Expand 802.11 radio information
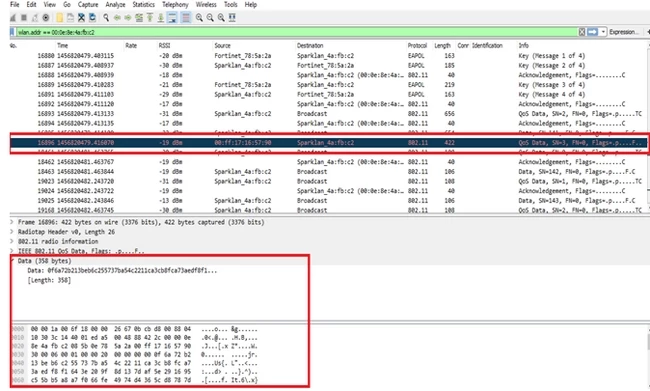 click(x=12, y=241)
